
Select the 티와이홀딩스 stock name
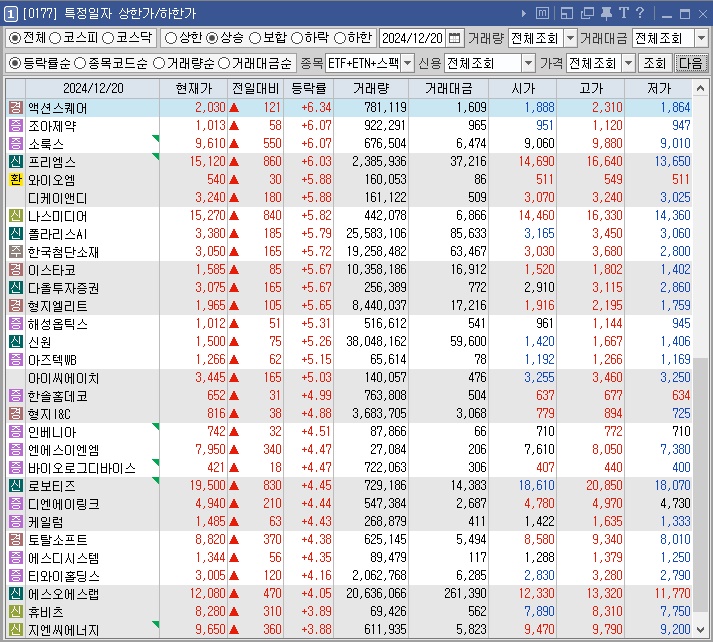tap(63, 576)
